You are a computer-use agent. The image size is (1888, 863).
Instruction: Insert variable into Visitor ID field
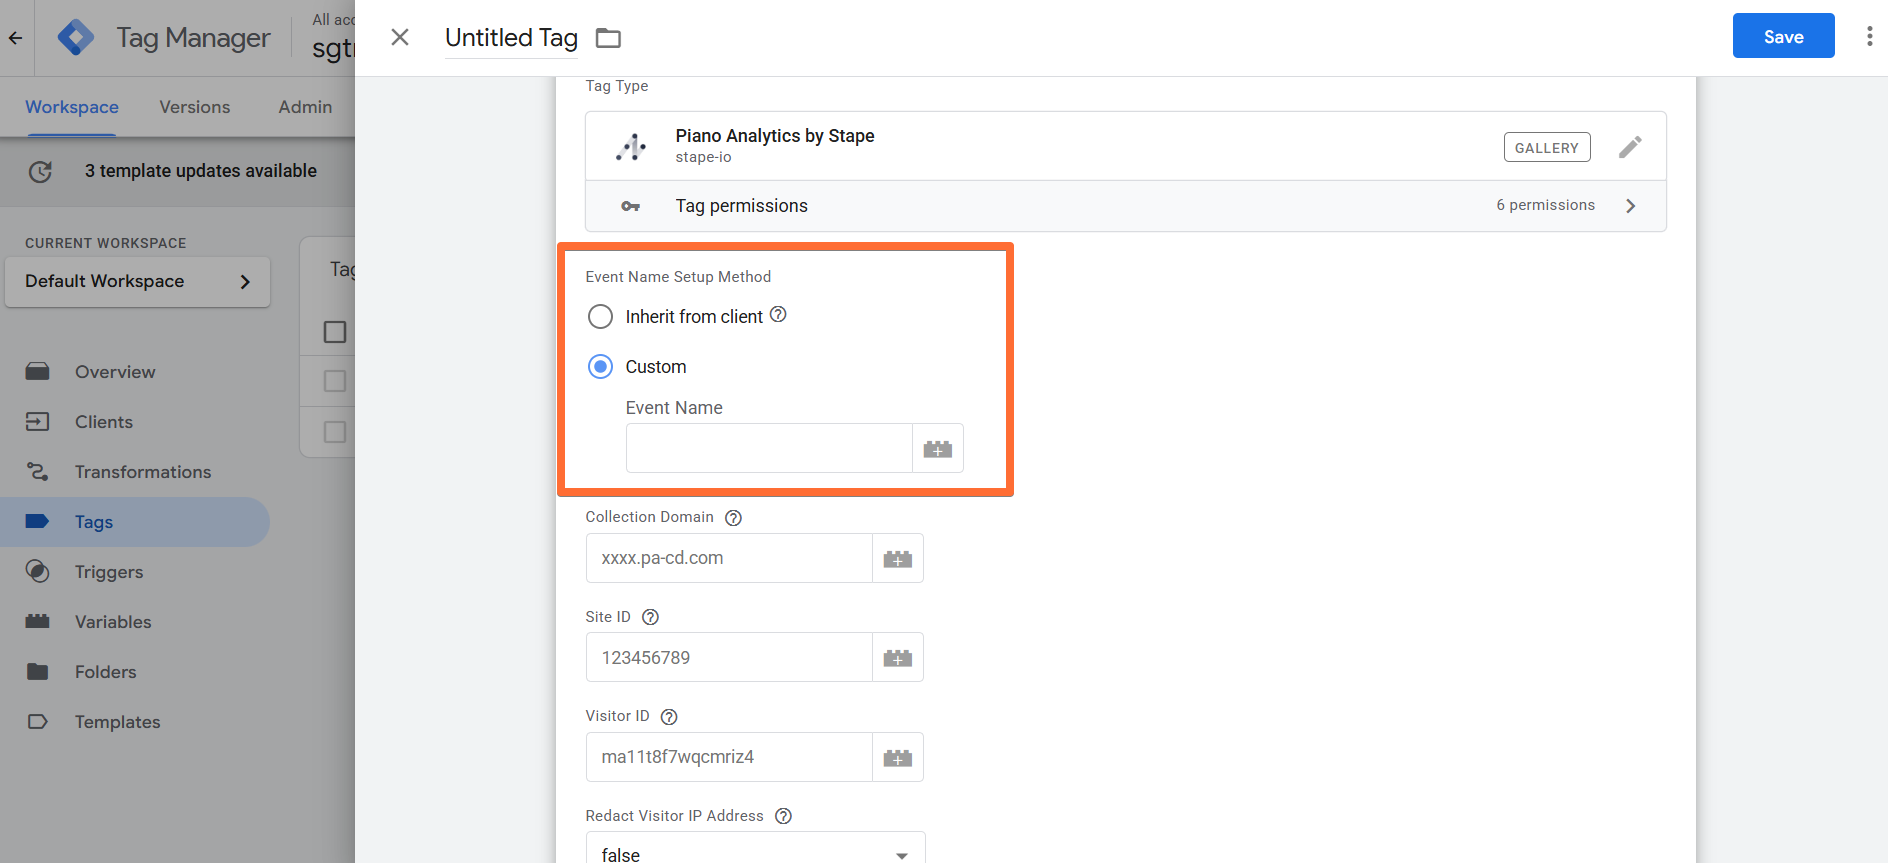coord(897,756)
